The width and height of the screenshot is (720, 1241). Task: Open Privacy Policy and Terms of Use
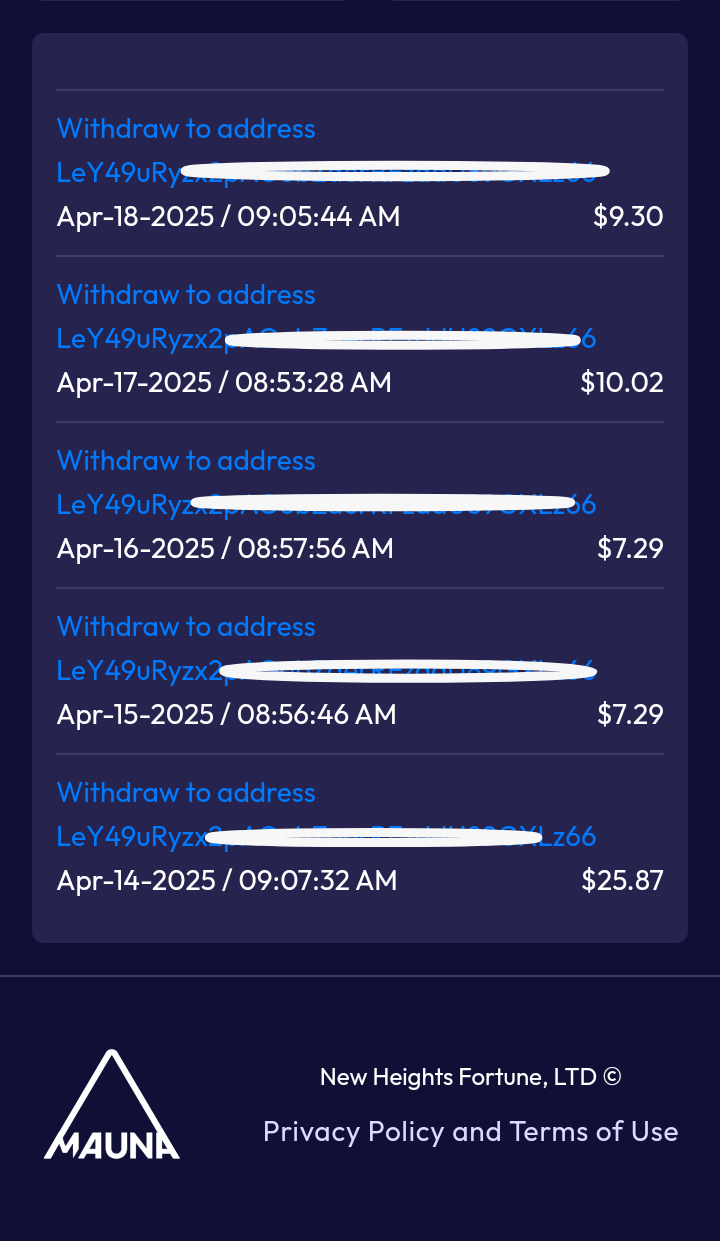coord(470,1131)
